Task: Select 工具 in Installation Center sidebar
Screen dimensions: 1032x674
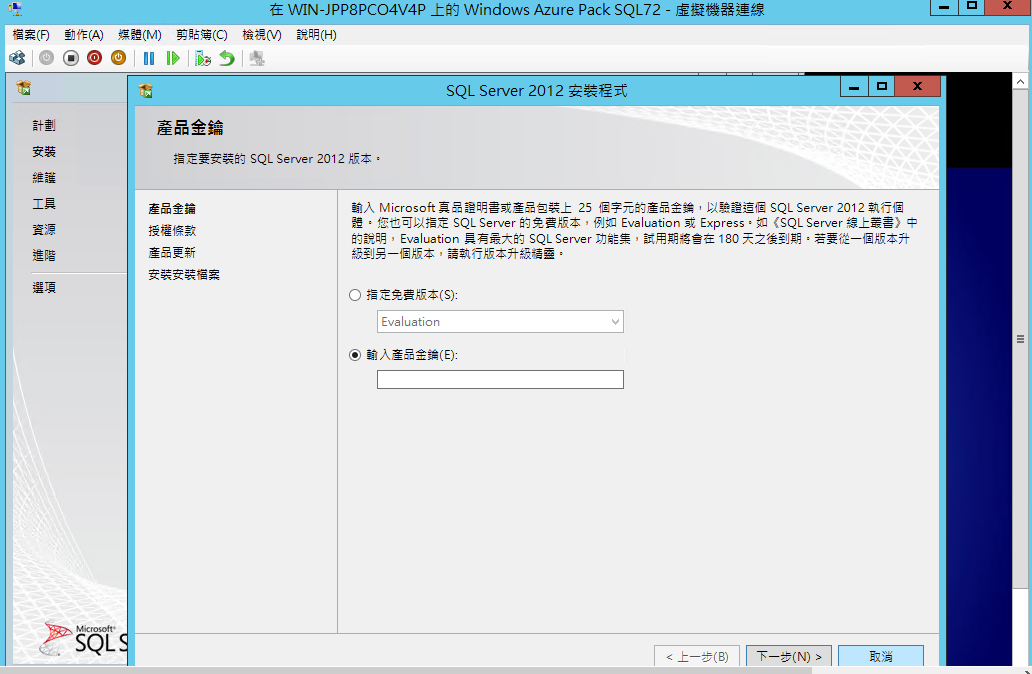Action: pos(44,203)
